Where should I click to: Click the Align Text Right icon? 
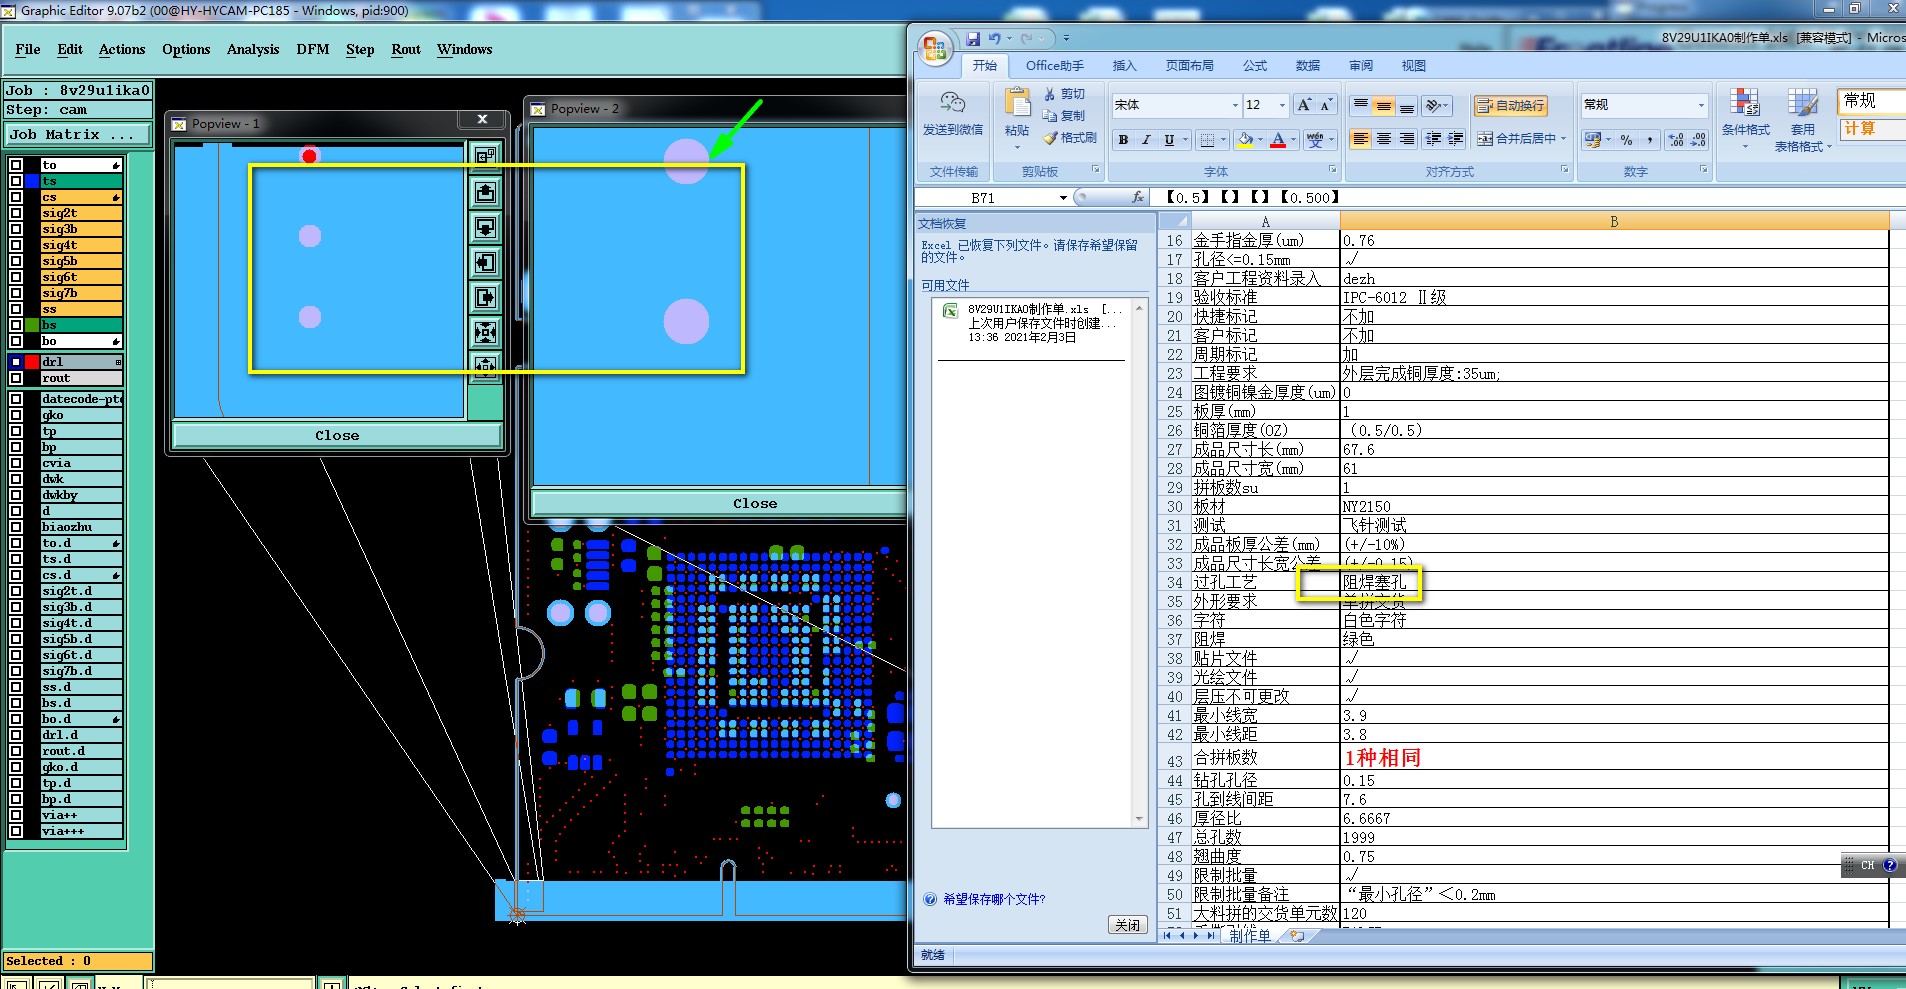pos(1407,139)
